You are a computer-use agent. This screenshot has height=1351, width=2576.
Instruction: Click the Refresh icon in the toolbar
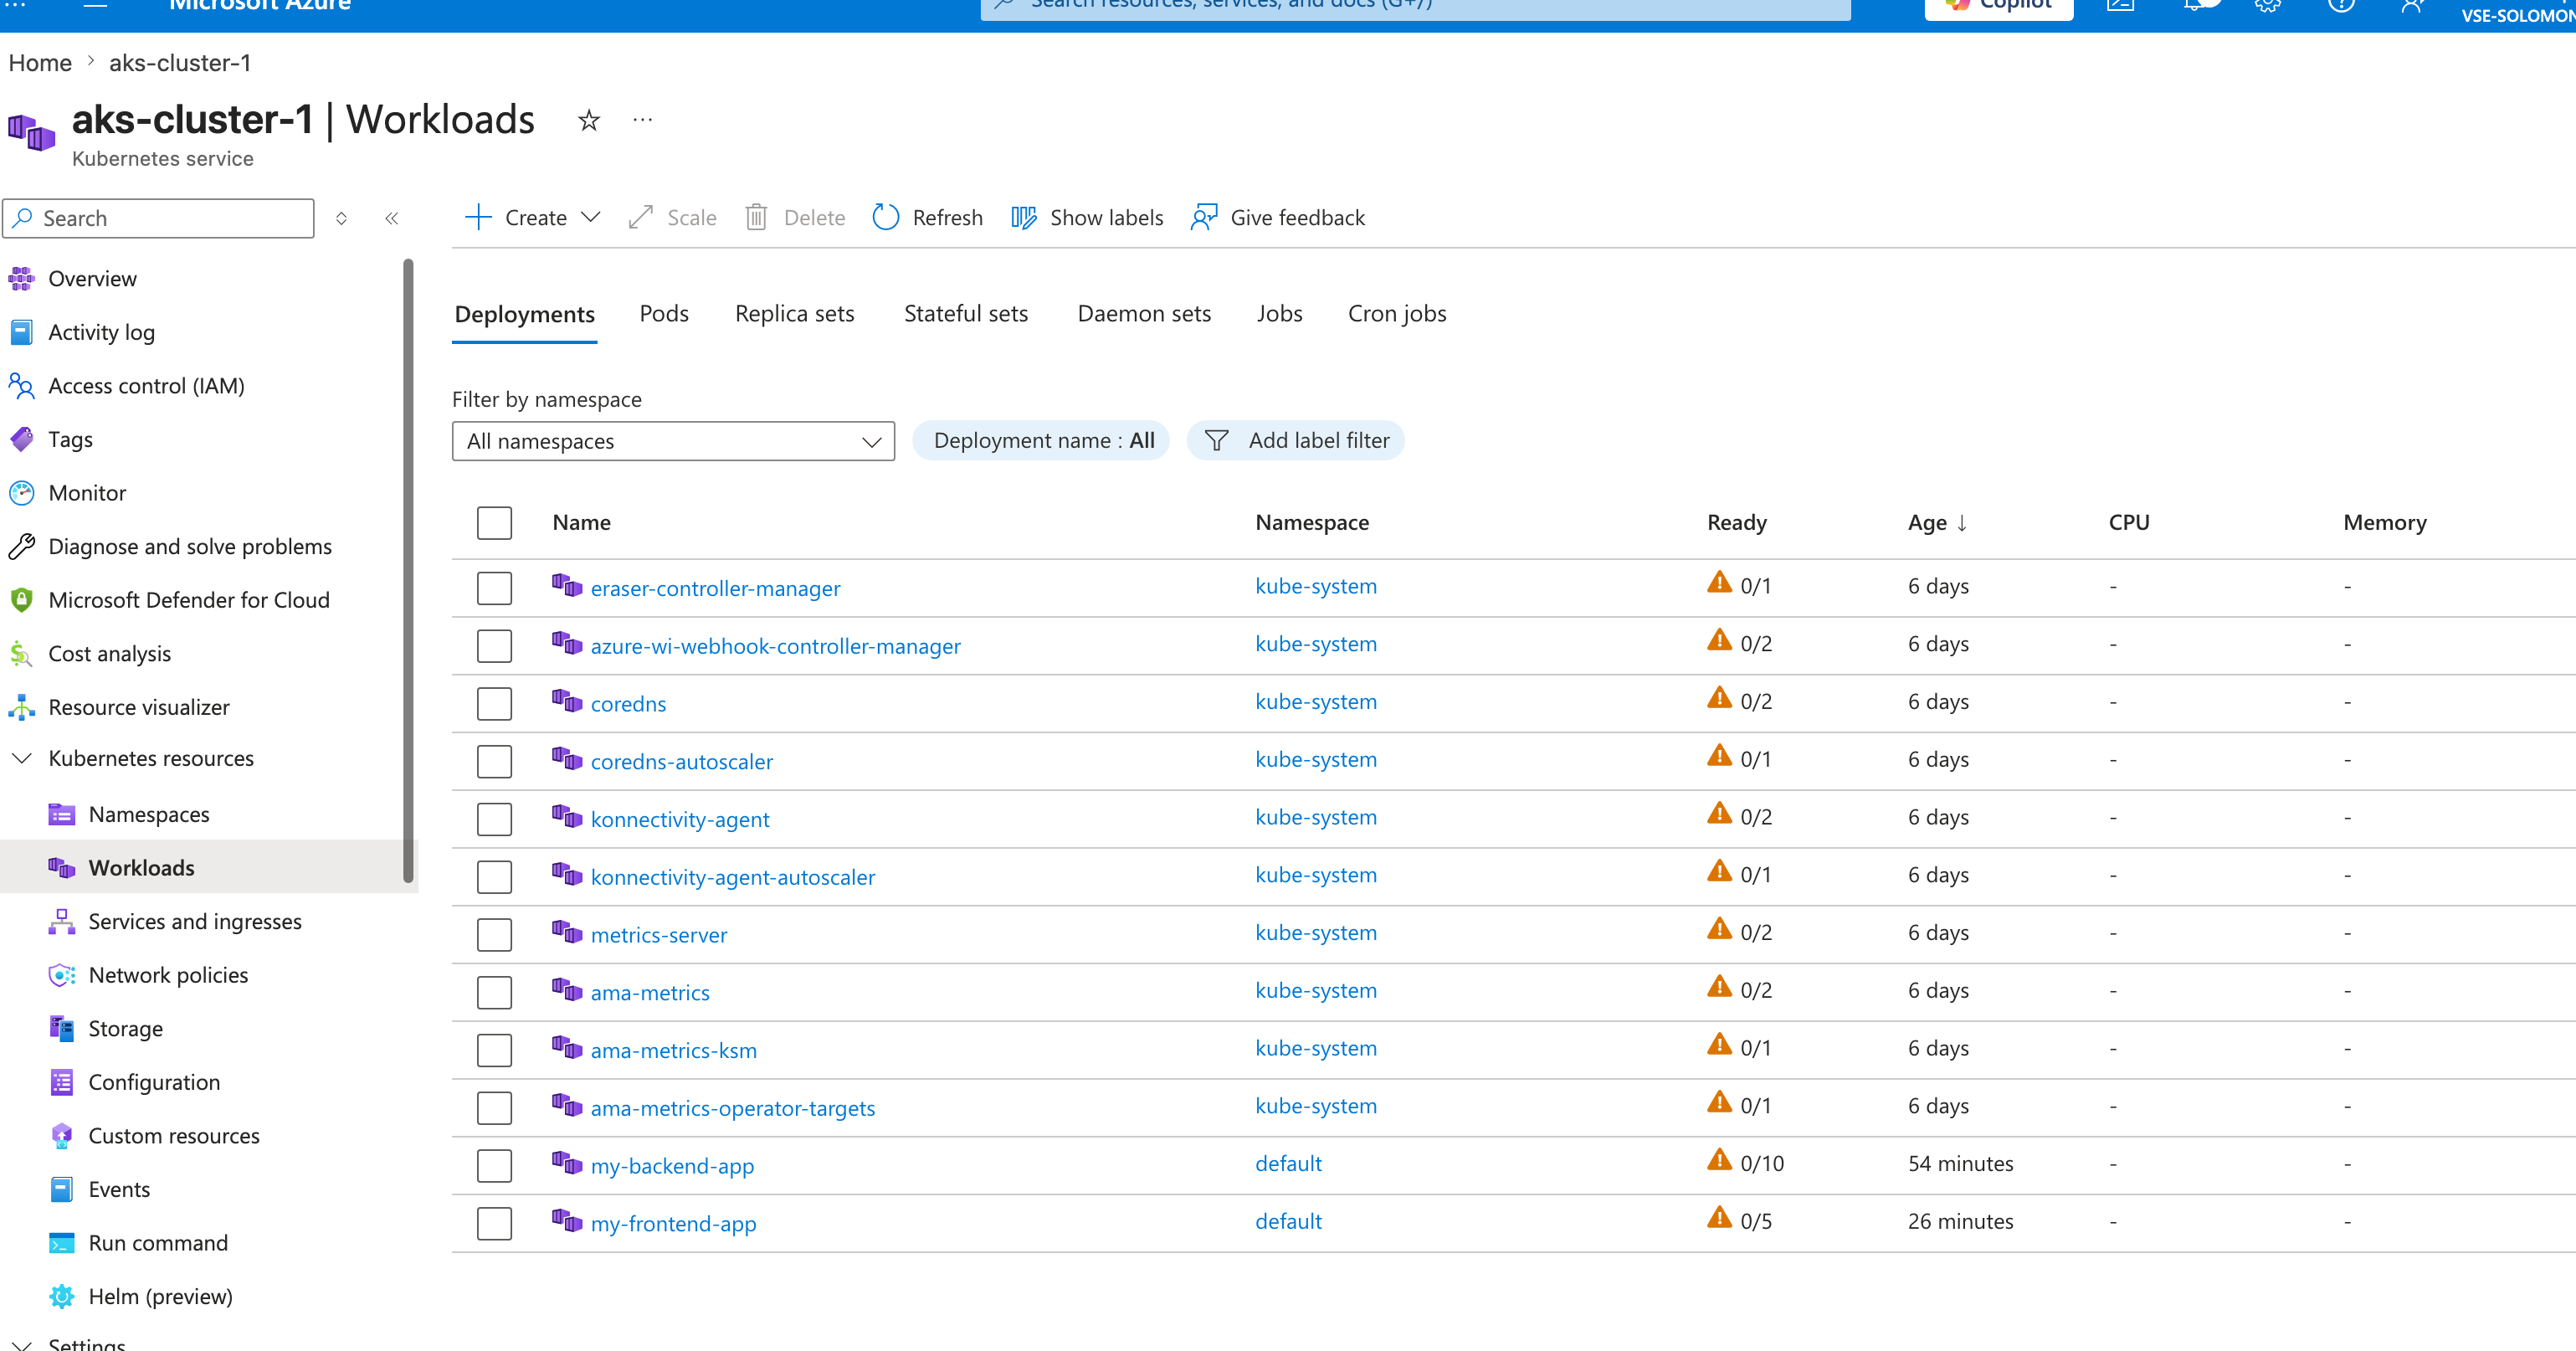click(886, 218)
